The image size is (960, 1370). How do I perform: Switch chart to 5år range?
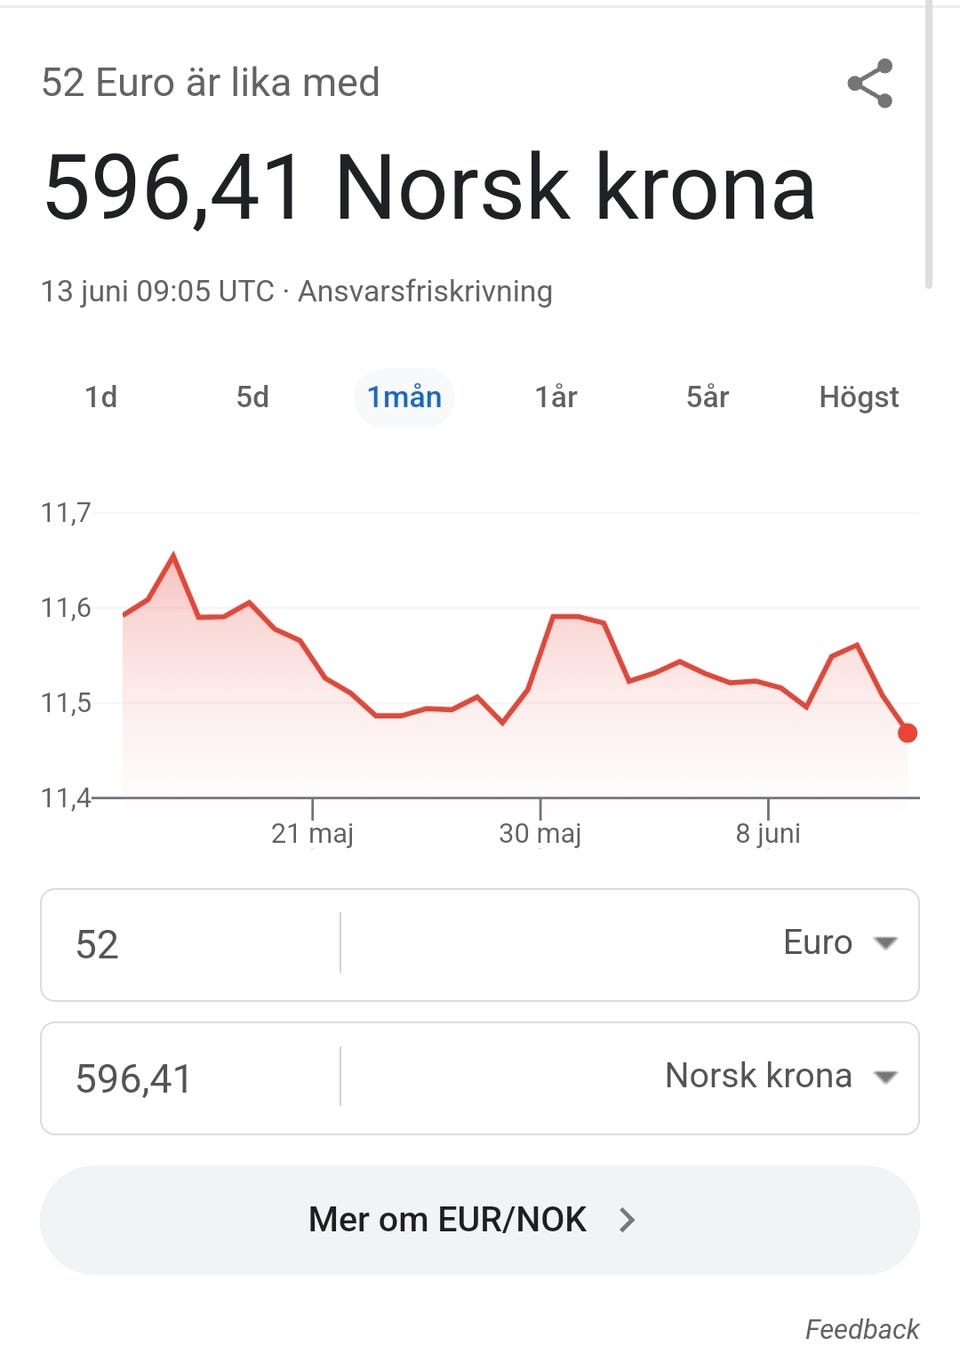[707, 397]
